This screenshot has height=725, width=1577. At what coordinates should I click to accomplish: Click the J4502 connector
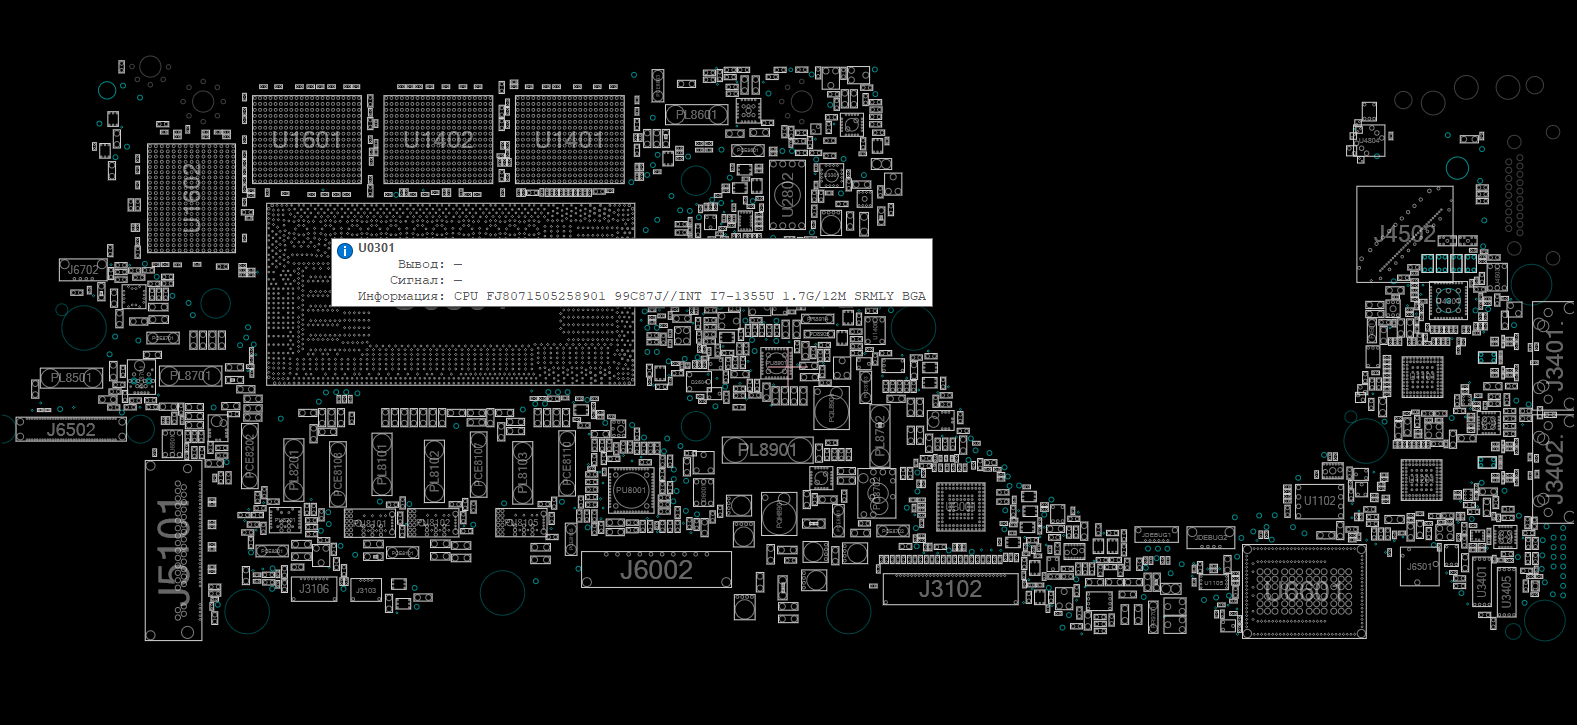(1405, 234)
